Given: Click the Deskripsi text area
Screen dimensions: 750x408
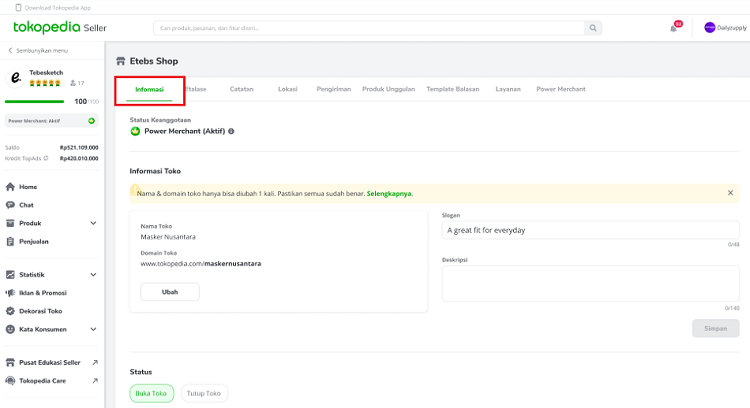Looking at the screenshot, I should (x=591, y=284).
